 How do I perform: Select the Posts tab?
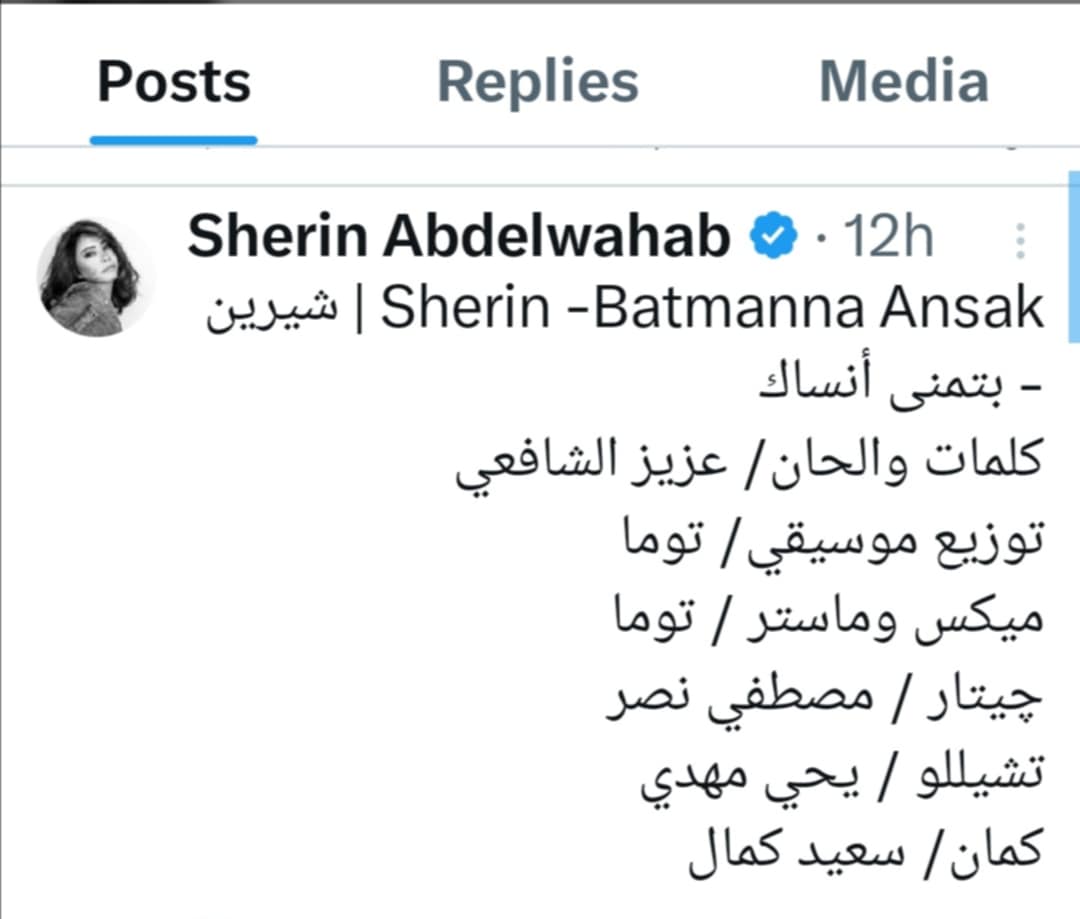tap(174, 82)
